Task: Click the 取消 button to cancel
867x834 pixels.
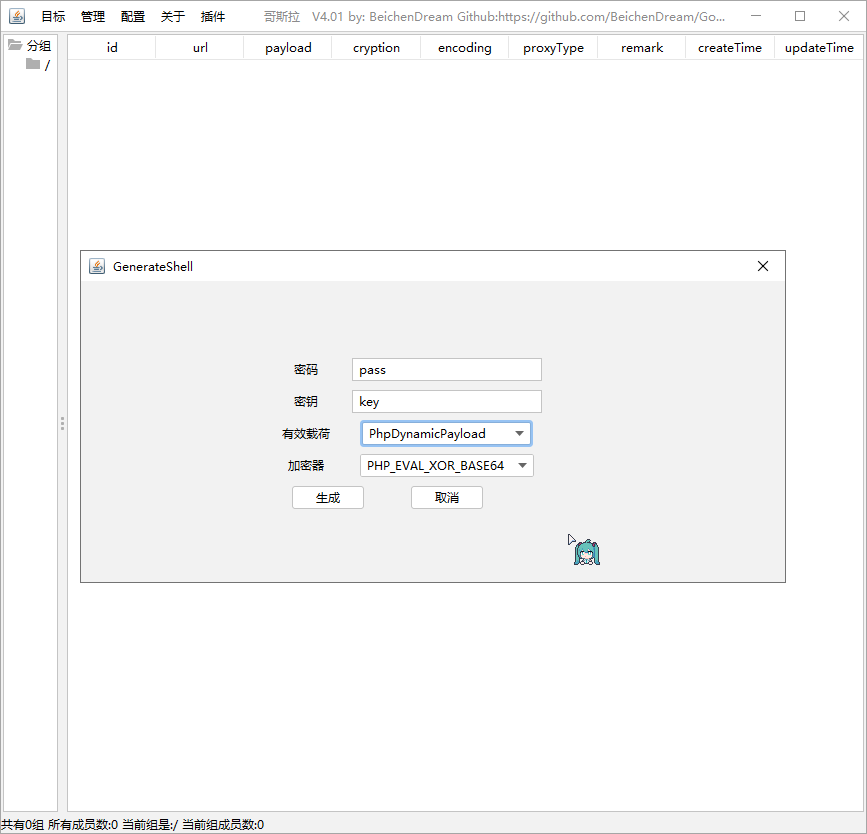Action: coord(446,497)
